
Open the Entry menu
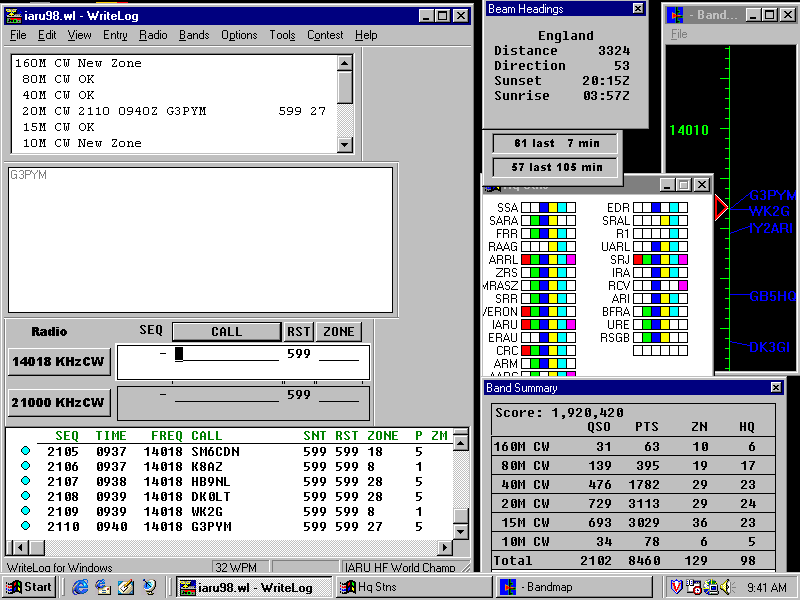(115, 35)
